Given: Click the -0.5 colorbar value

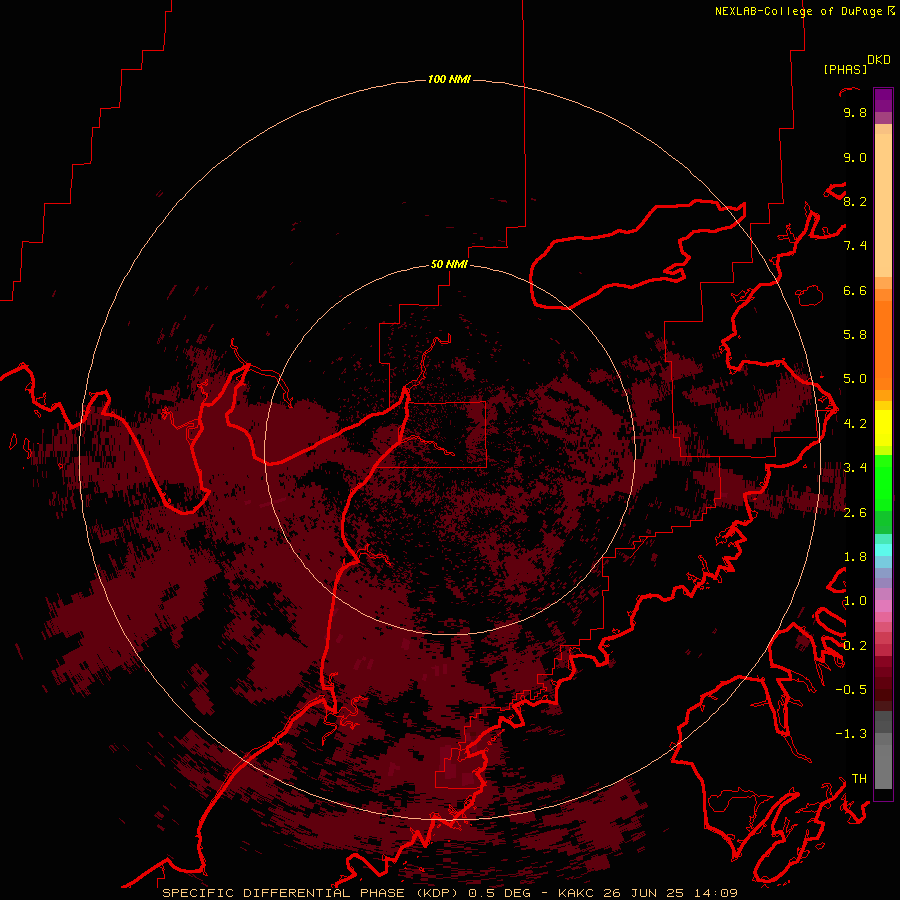Looking at the screenshot, I should (x=851, y=690).
